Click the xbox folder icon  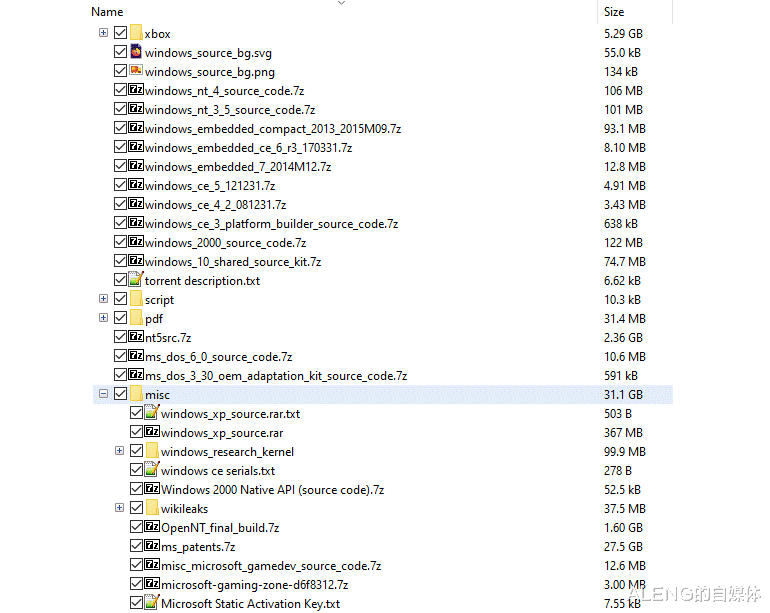pos(137,33)
